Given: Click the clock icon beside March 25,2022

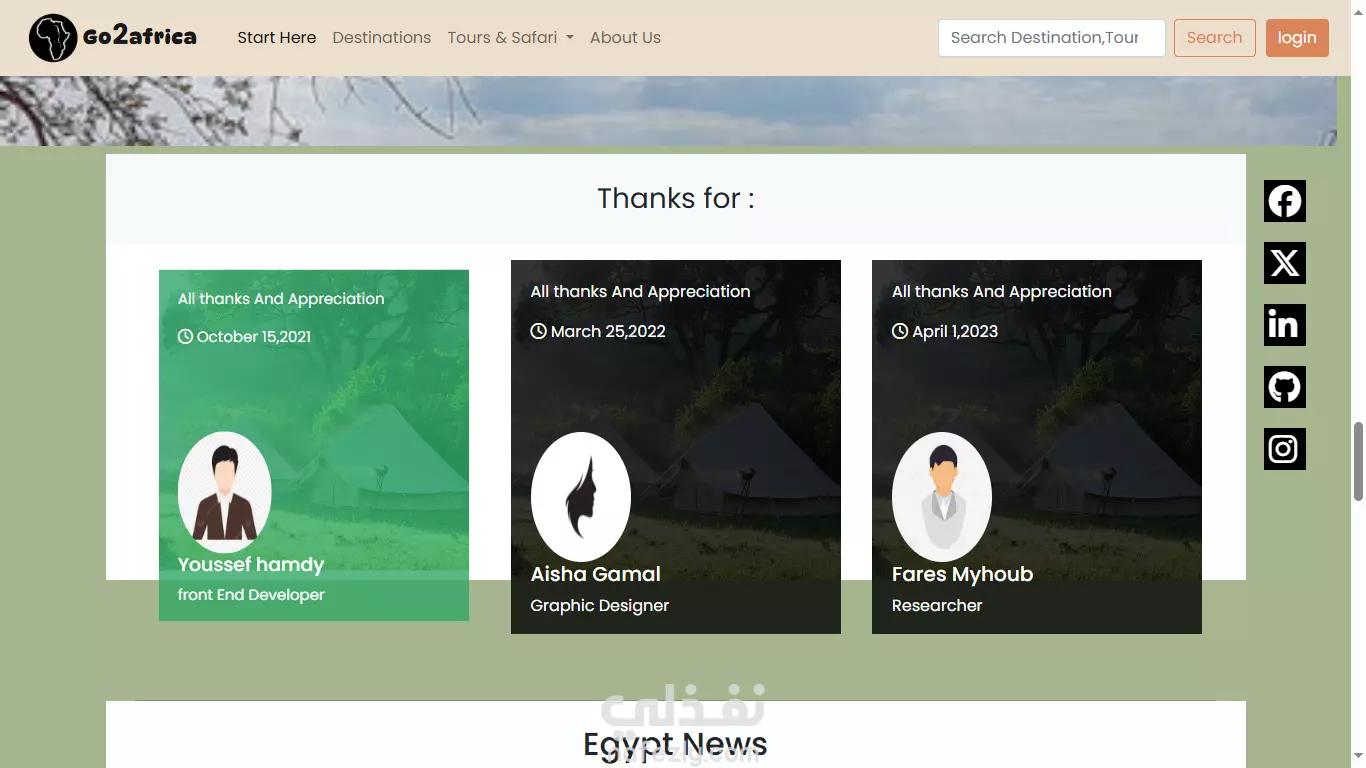Looking at the screenshot, I should pos(538,331).
